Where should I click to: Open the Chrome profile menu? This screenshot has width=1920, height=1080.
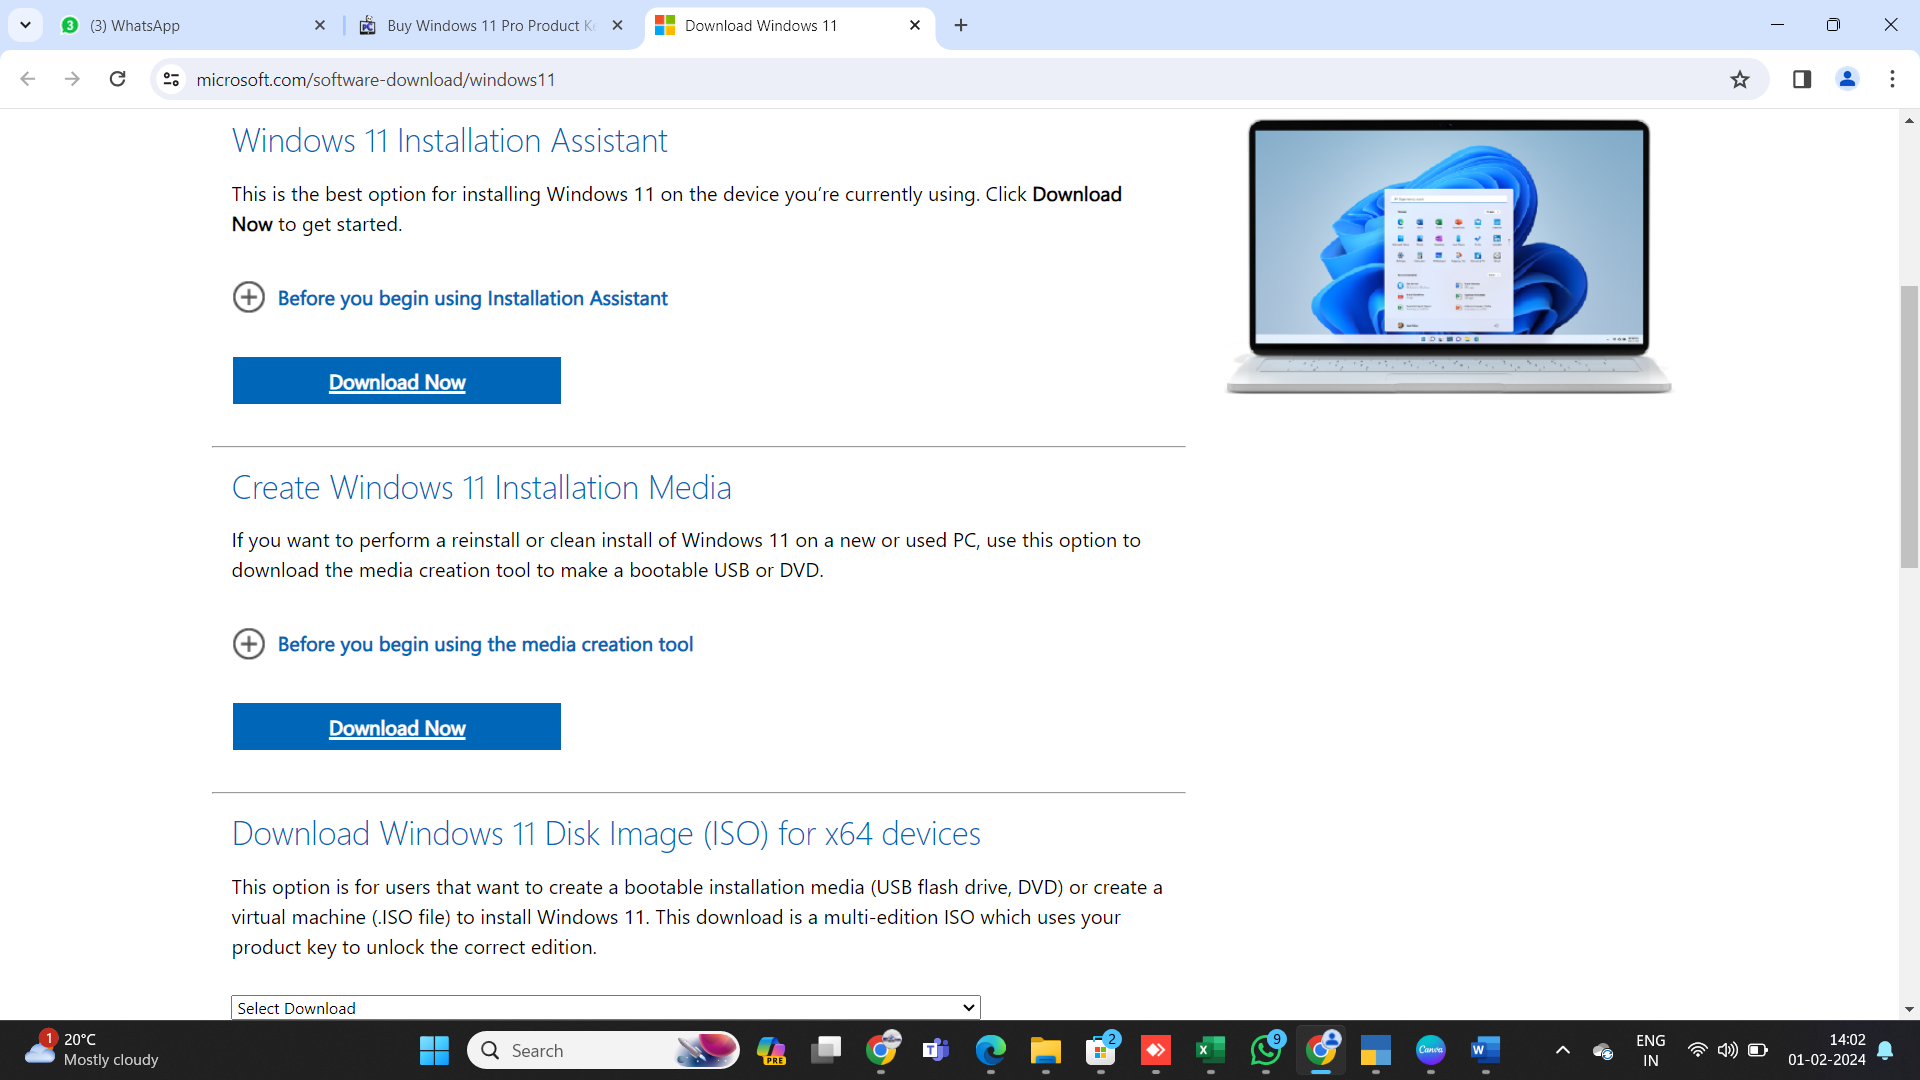[x=1847, y=79]
